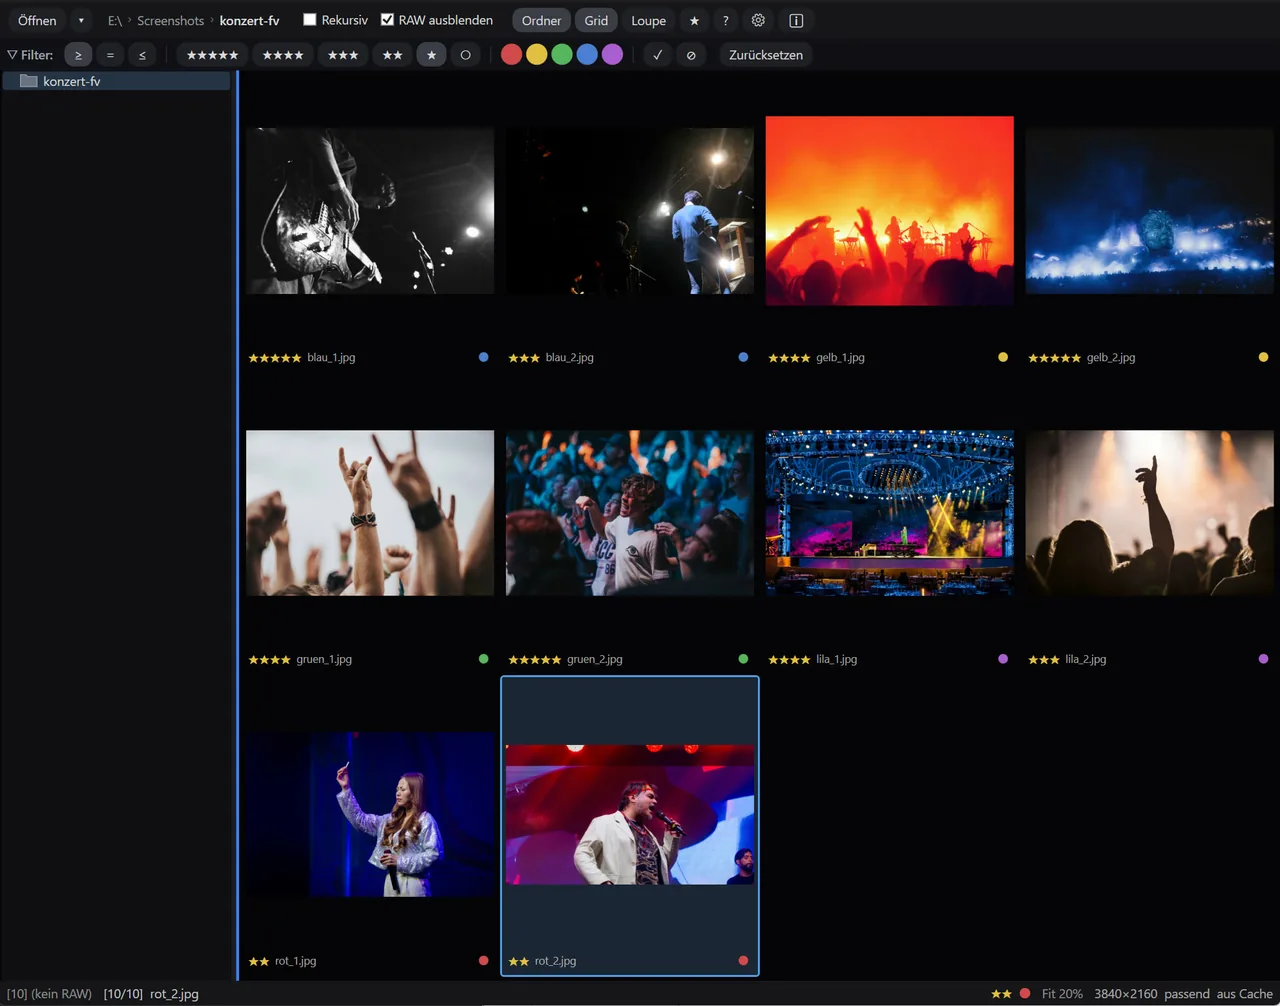Select rot_2.jpg singer thumbnail

[630, 814]
